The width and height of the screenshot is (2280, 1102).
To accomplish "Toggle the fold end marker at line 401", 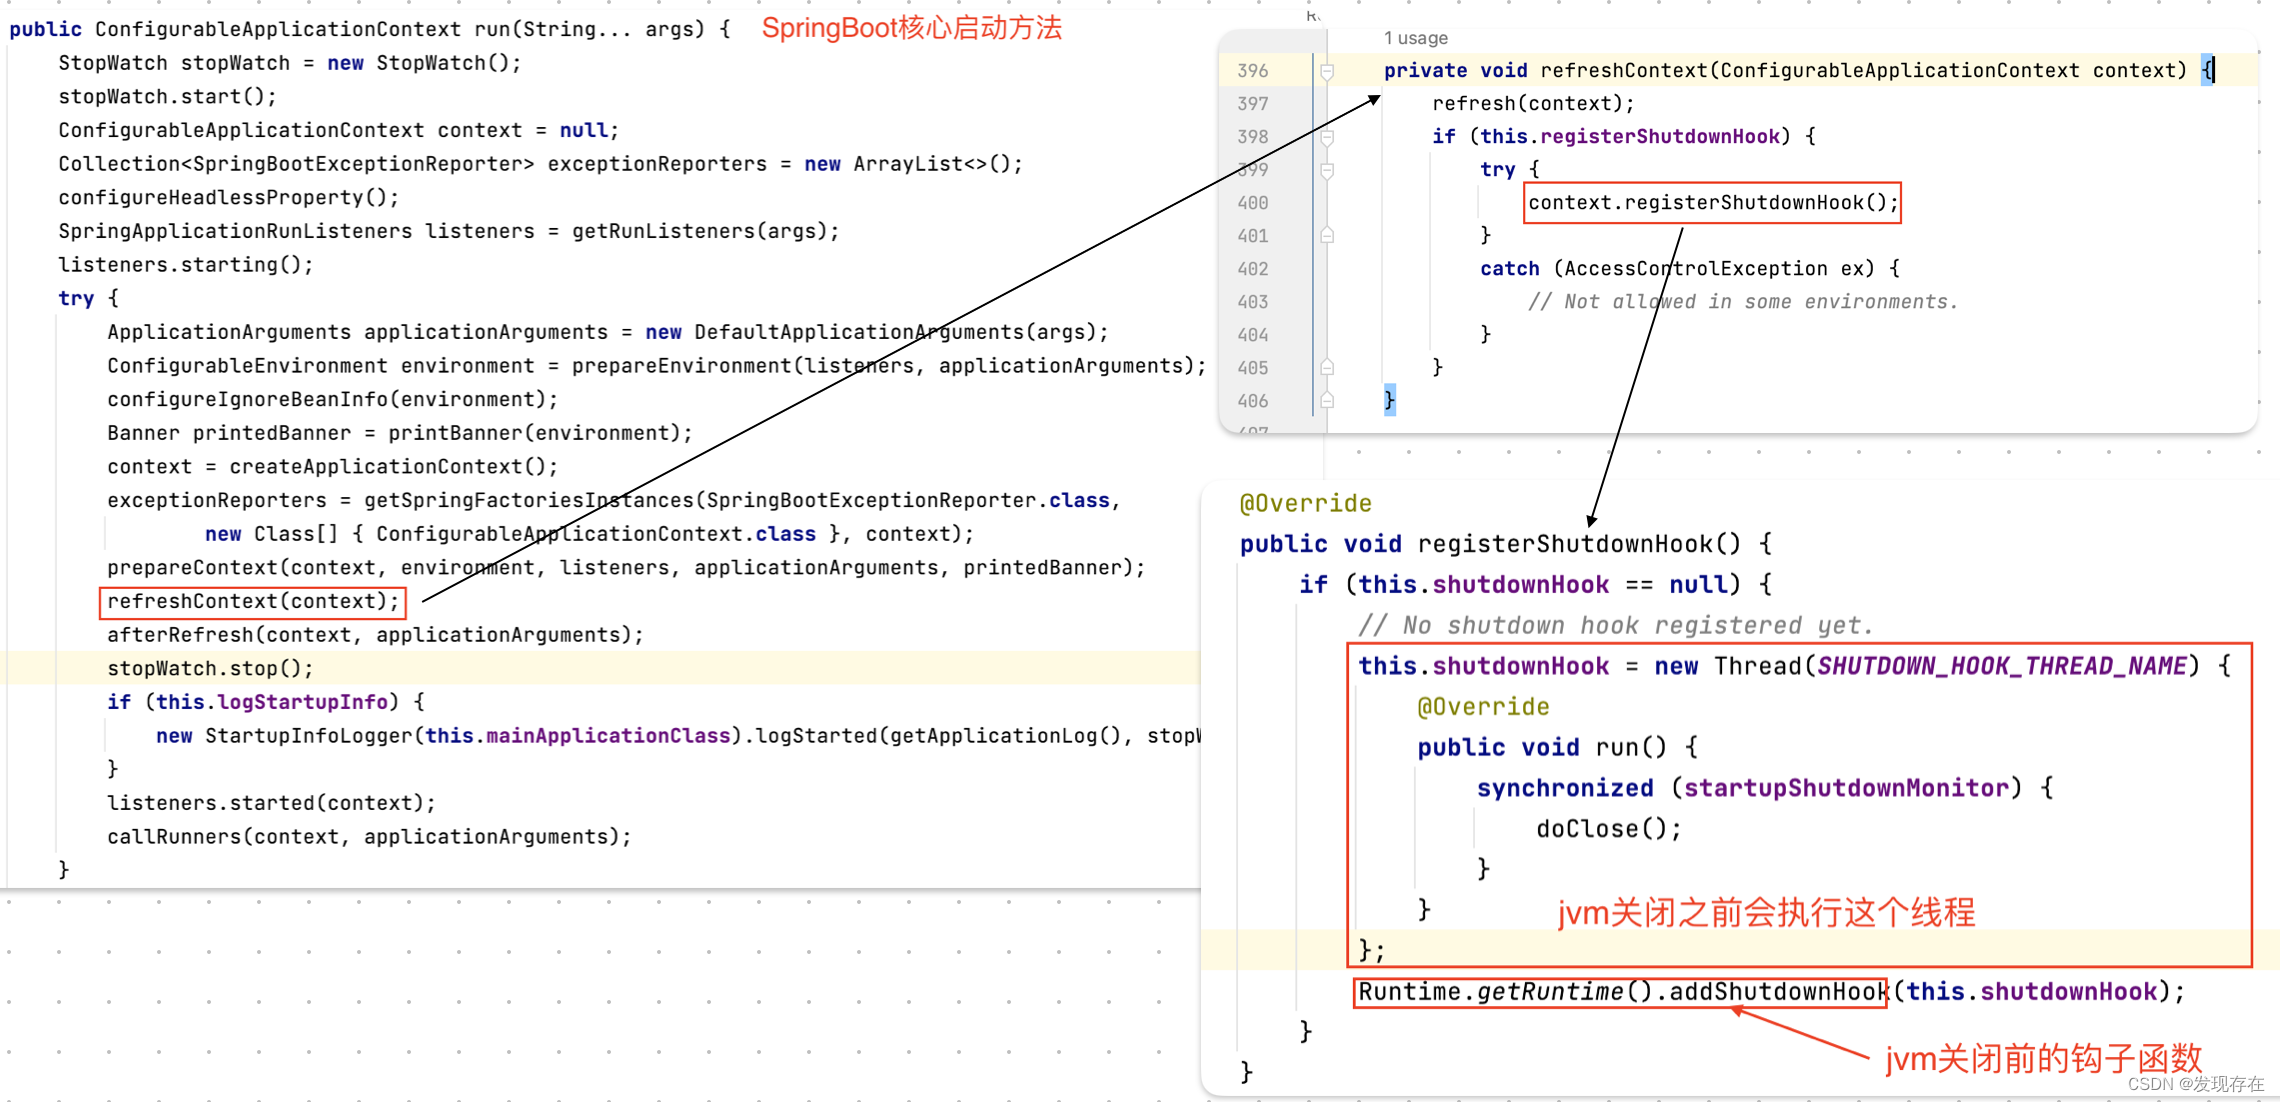I will click(1327, 236).
